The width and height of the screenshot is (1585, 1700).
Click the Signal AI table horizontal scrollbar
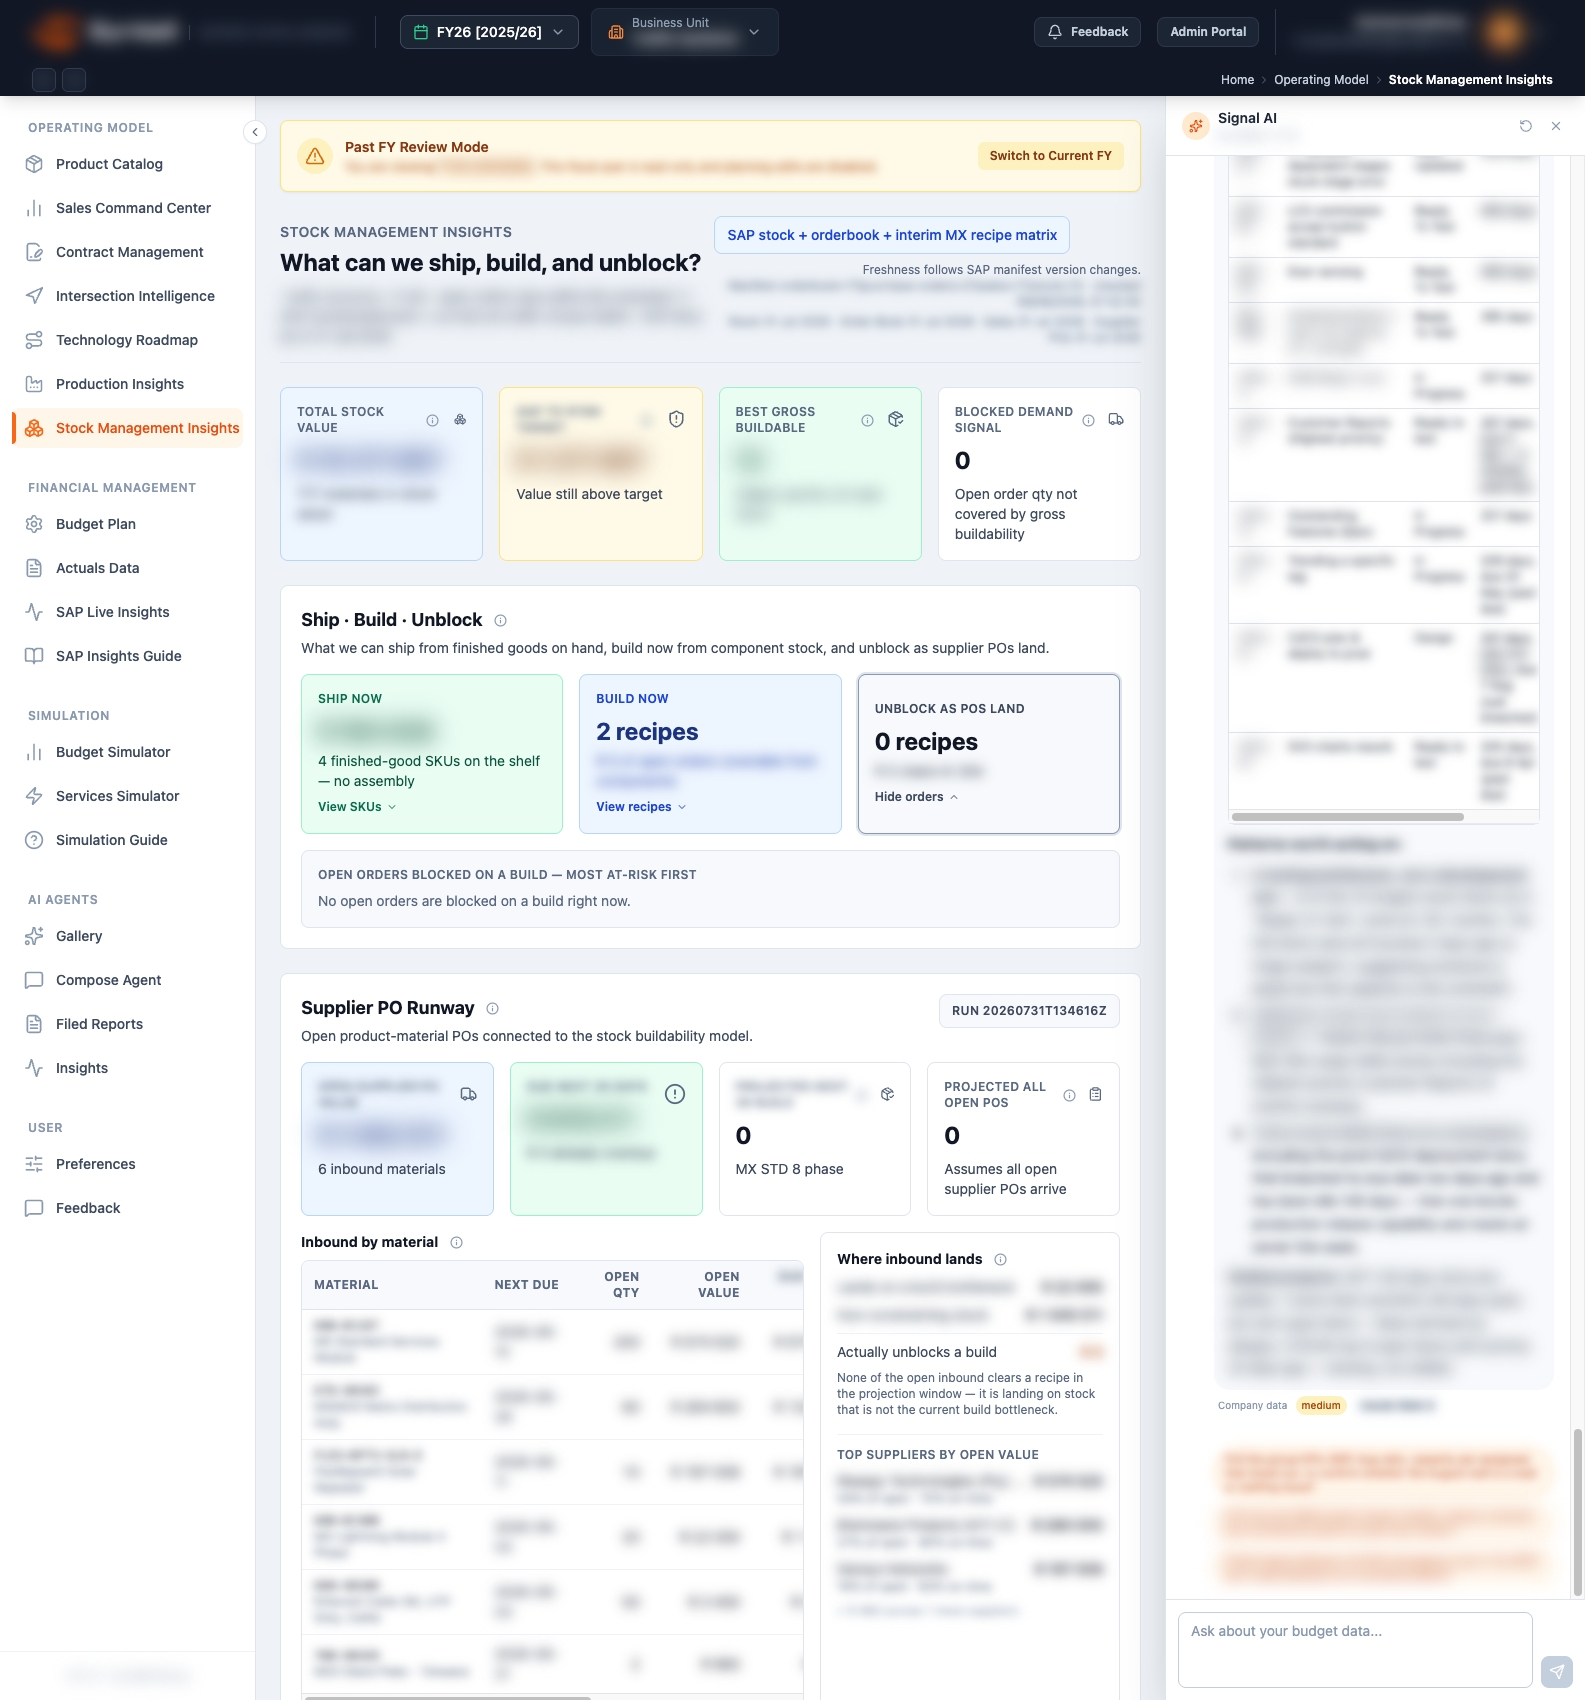click(1348, 817)
